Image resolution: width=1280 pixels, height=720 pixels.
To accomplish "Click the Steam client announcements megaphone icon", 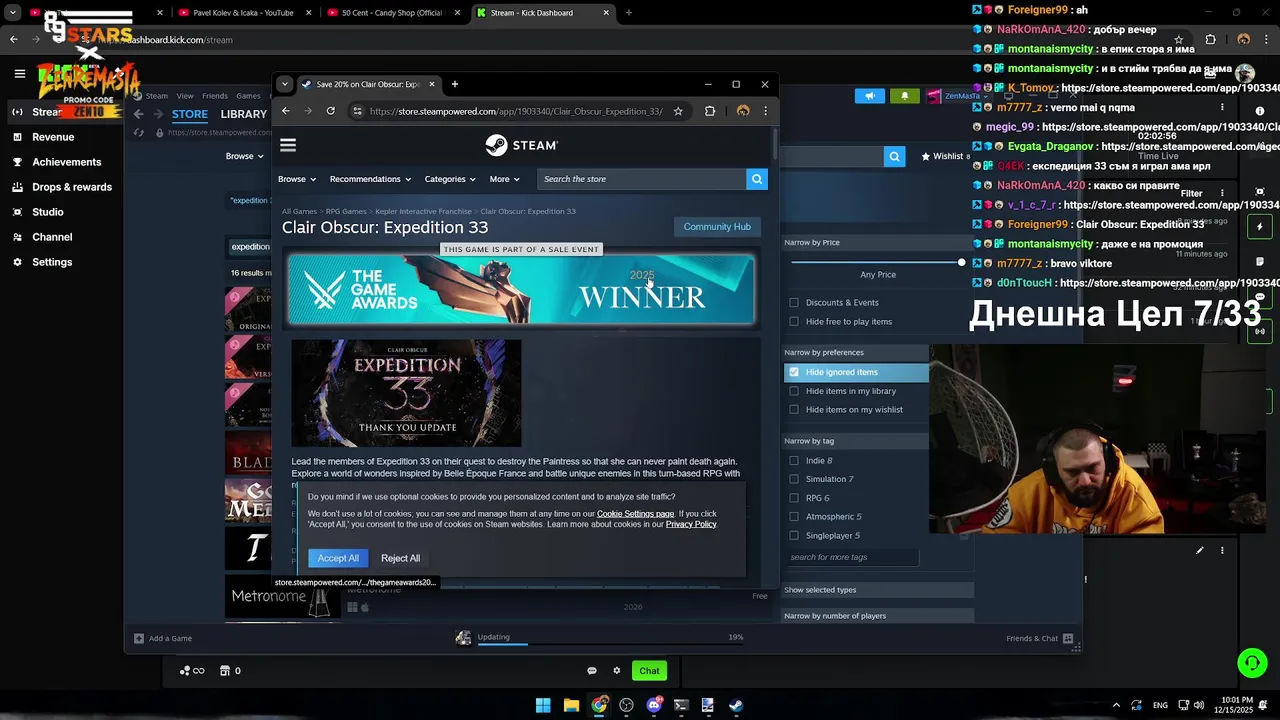I will (870, 96).
